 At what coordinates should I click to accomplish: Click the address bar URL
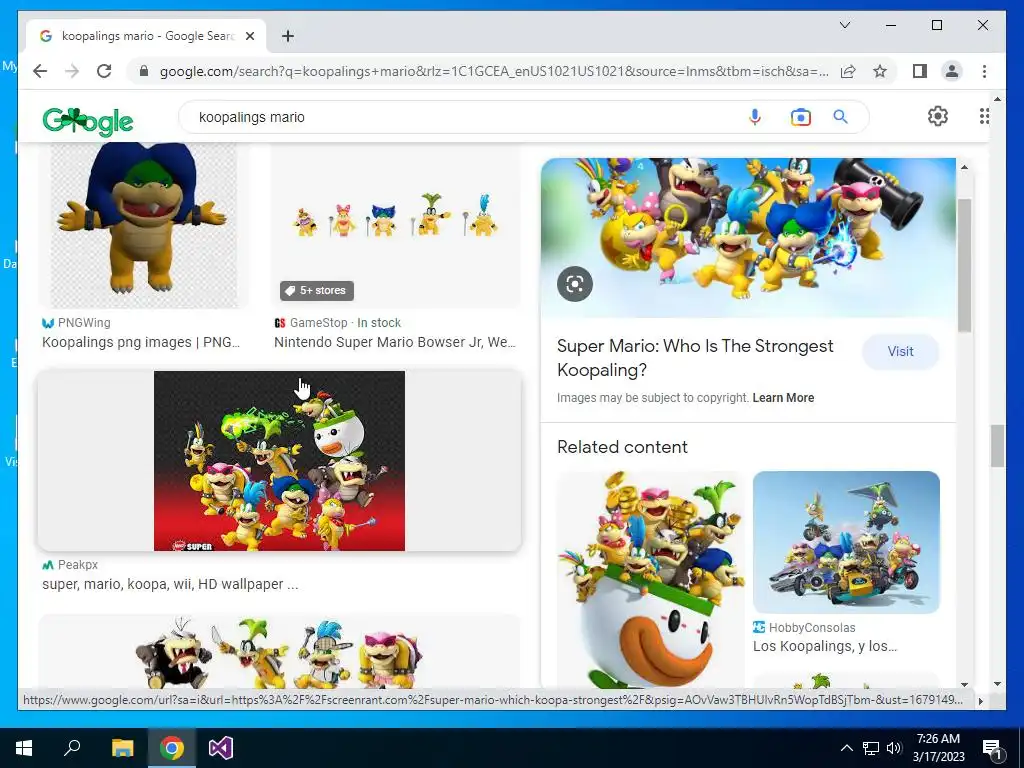(494, 71)
